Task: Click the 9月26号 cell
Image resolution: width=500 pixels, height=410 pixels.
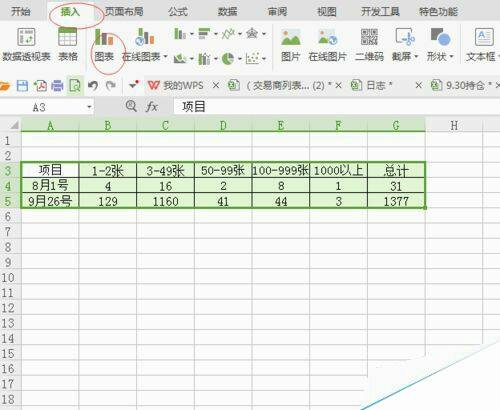Action: click(x=50, y=201)
